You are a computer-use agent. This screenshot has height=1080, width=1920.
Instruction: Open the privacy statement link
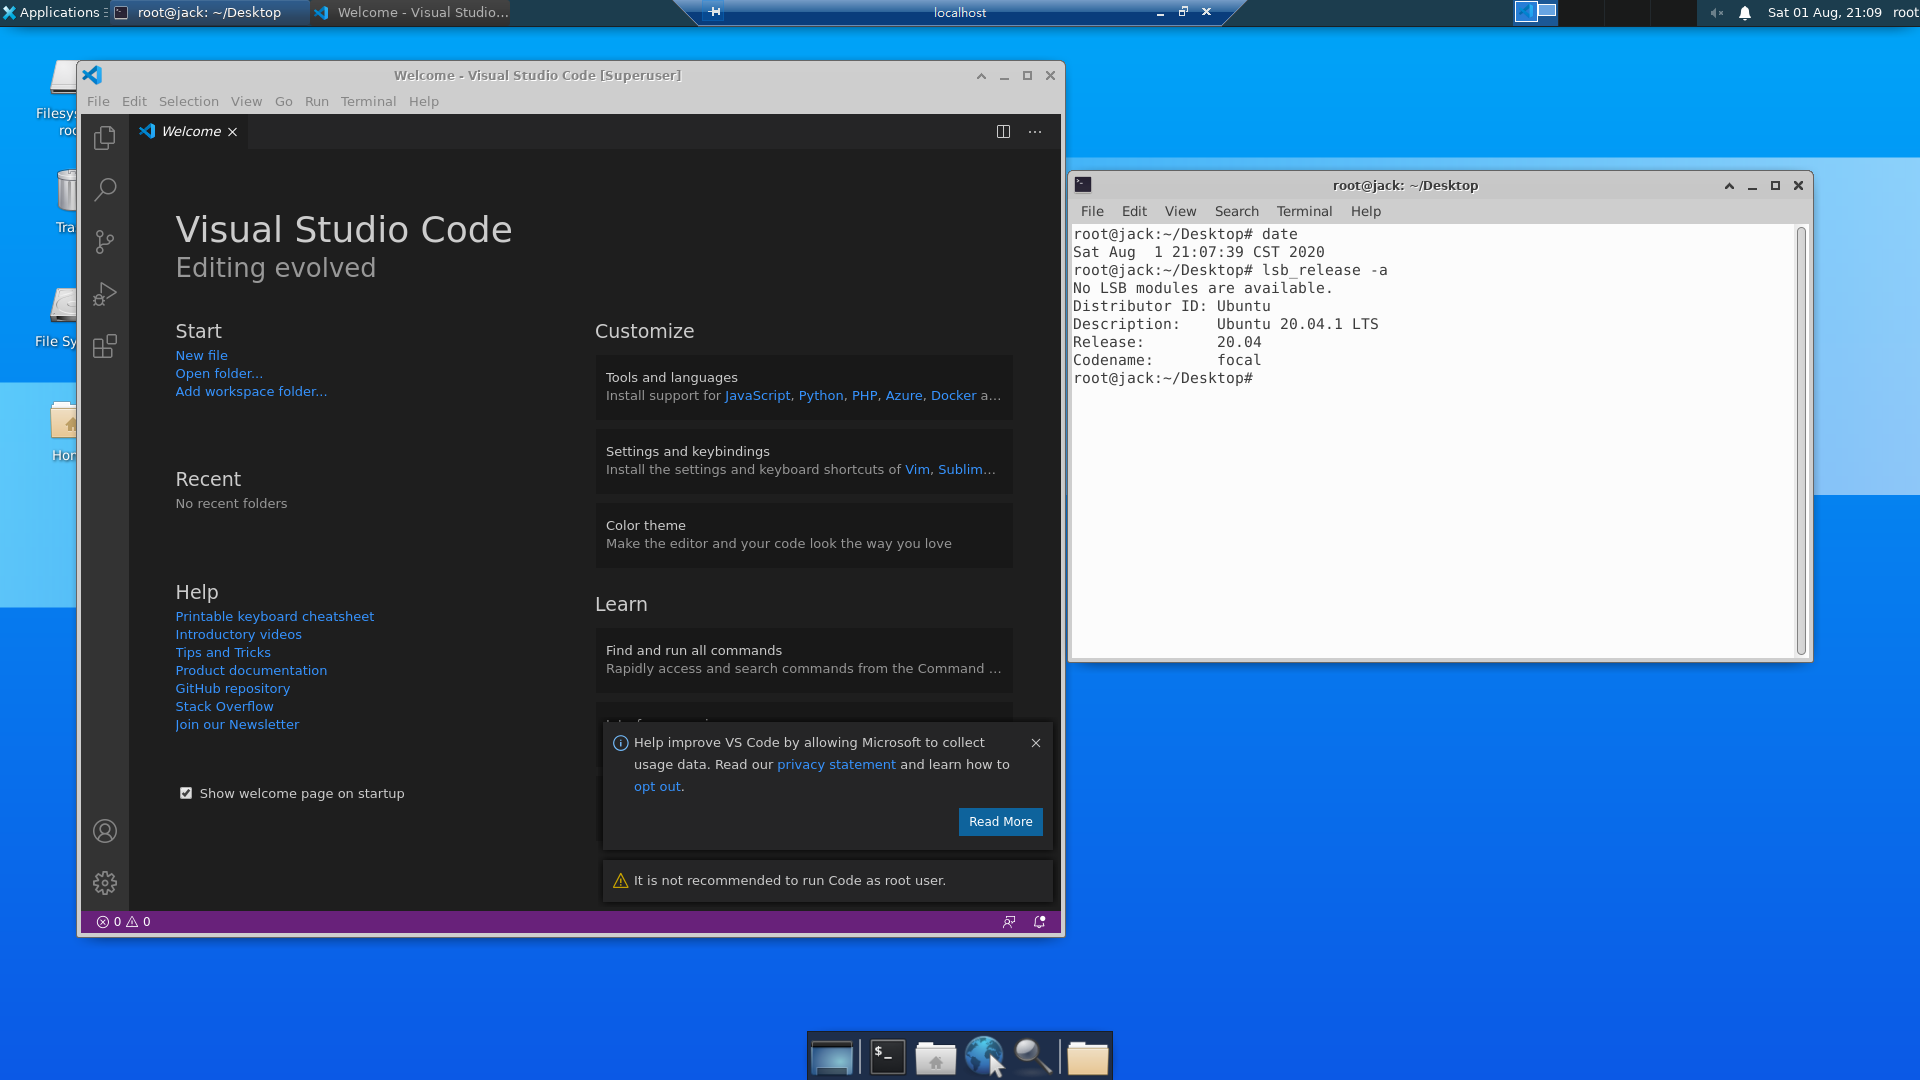click(x=836, y=765)
